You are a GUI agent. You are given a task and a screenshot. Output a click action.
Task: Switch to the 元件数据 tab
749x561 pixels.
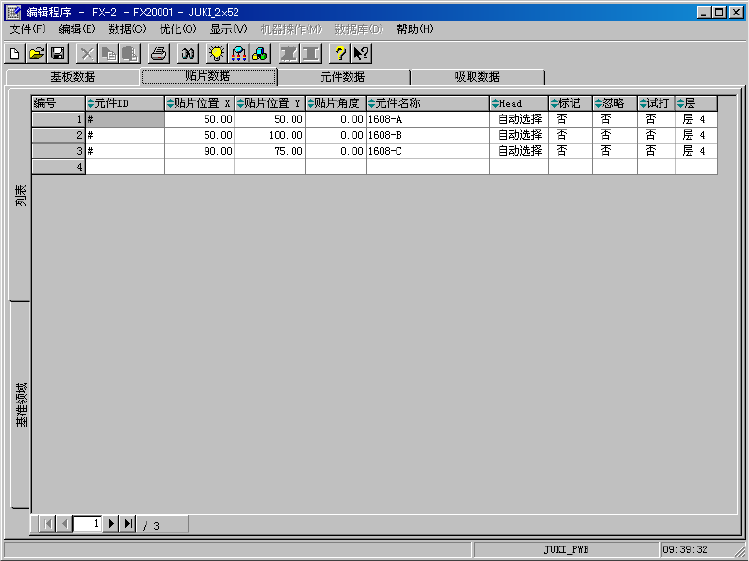(x=343, y=77)
